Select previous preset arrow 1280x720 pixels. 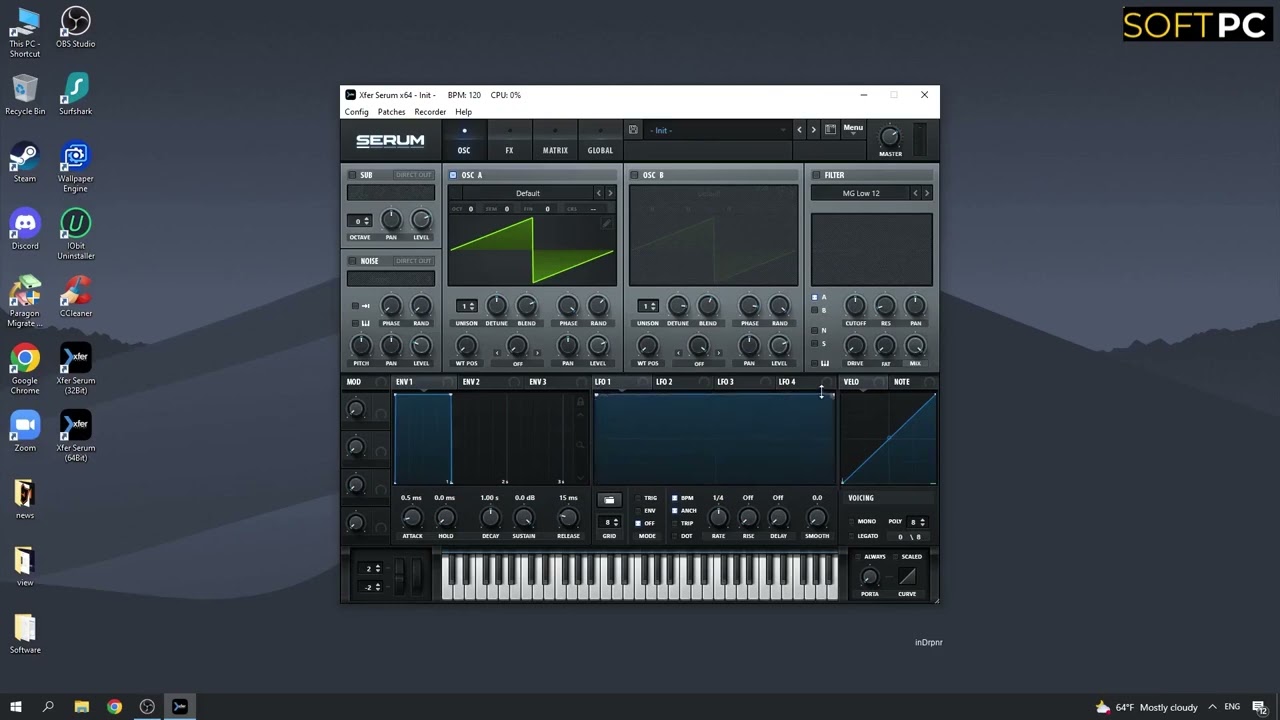coord(799,130)
